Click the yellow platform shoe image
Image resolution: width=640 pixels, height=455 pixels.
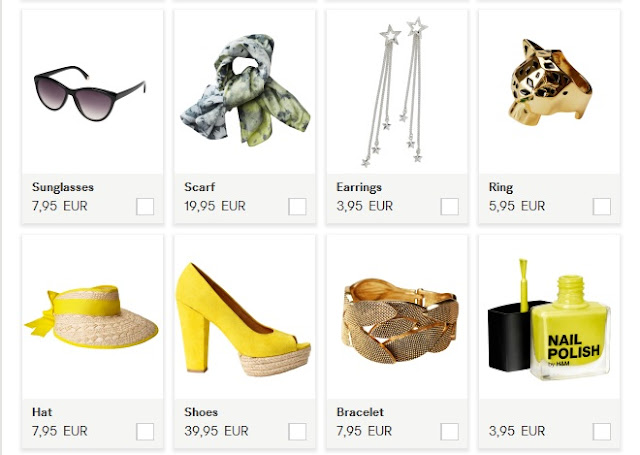point(243,320)
